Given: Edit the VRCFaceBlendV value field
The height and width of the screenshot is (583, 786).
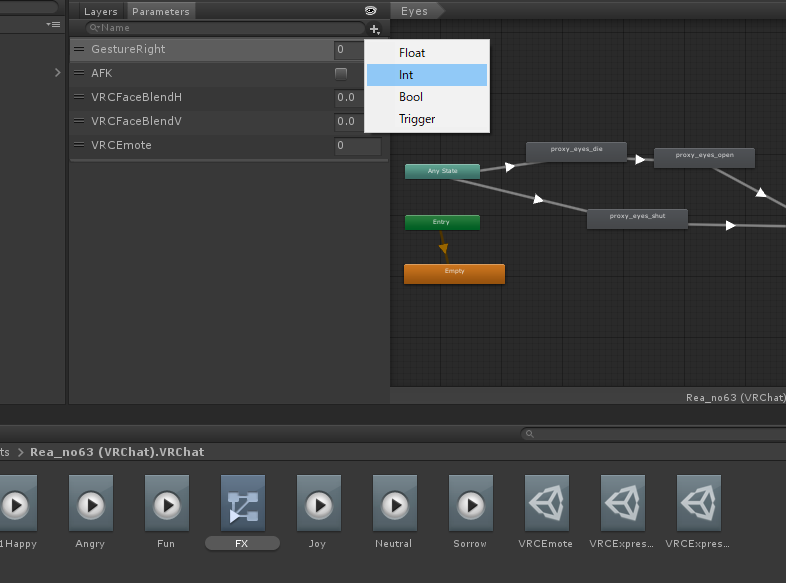Looking at the screenshot, I should click(x=349, y=121).
